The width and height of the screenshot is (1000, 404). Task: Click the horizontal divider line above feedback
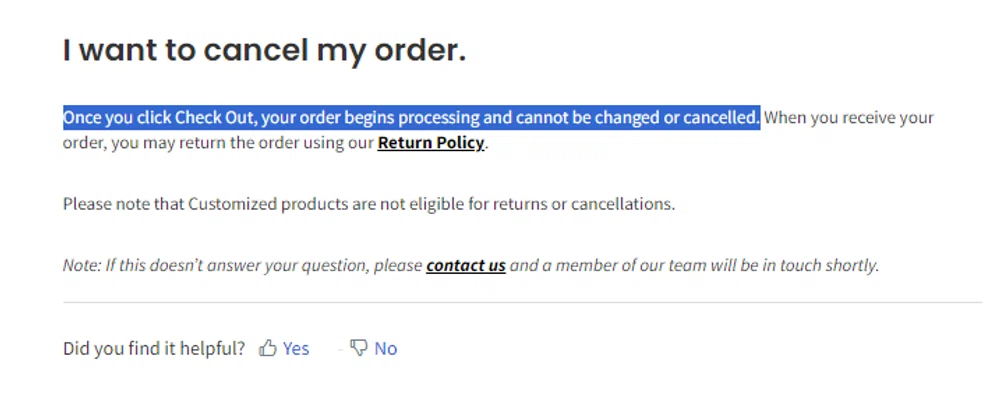click(522, 302)
